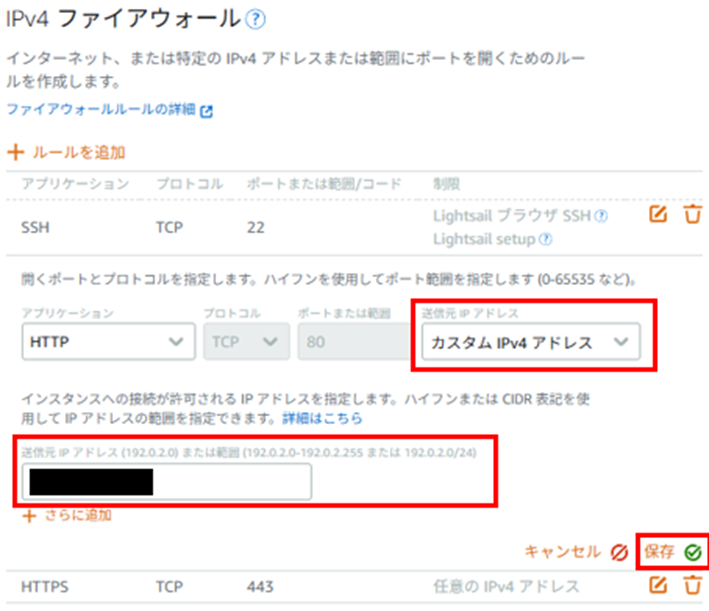The width and height of the screenshot is (709, 611).
Task: Delete the HTTPS rule with trash icon
Action: click(692, 585)
